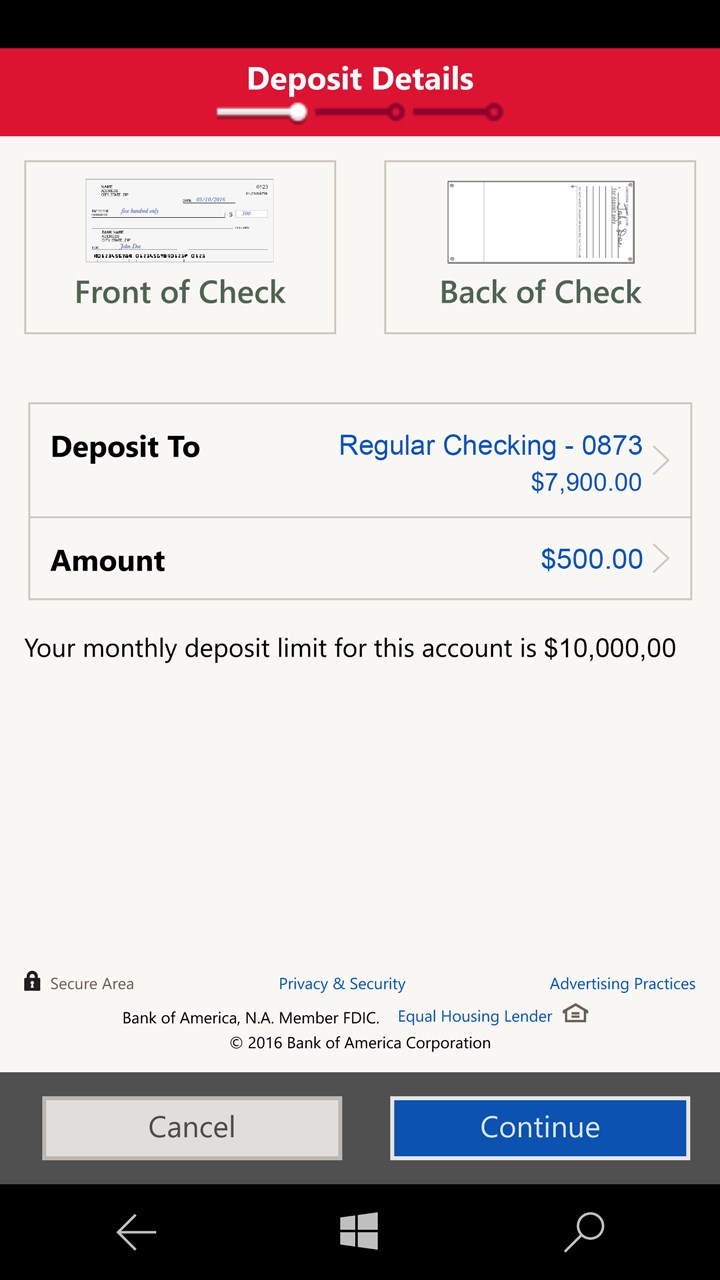The image size is (720, 1280).
Task: Select Regular Checking - 0873 account
Action: (490, 446)
